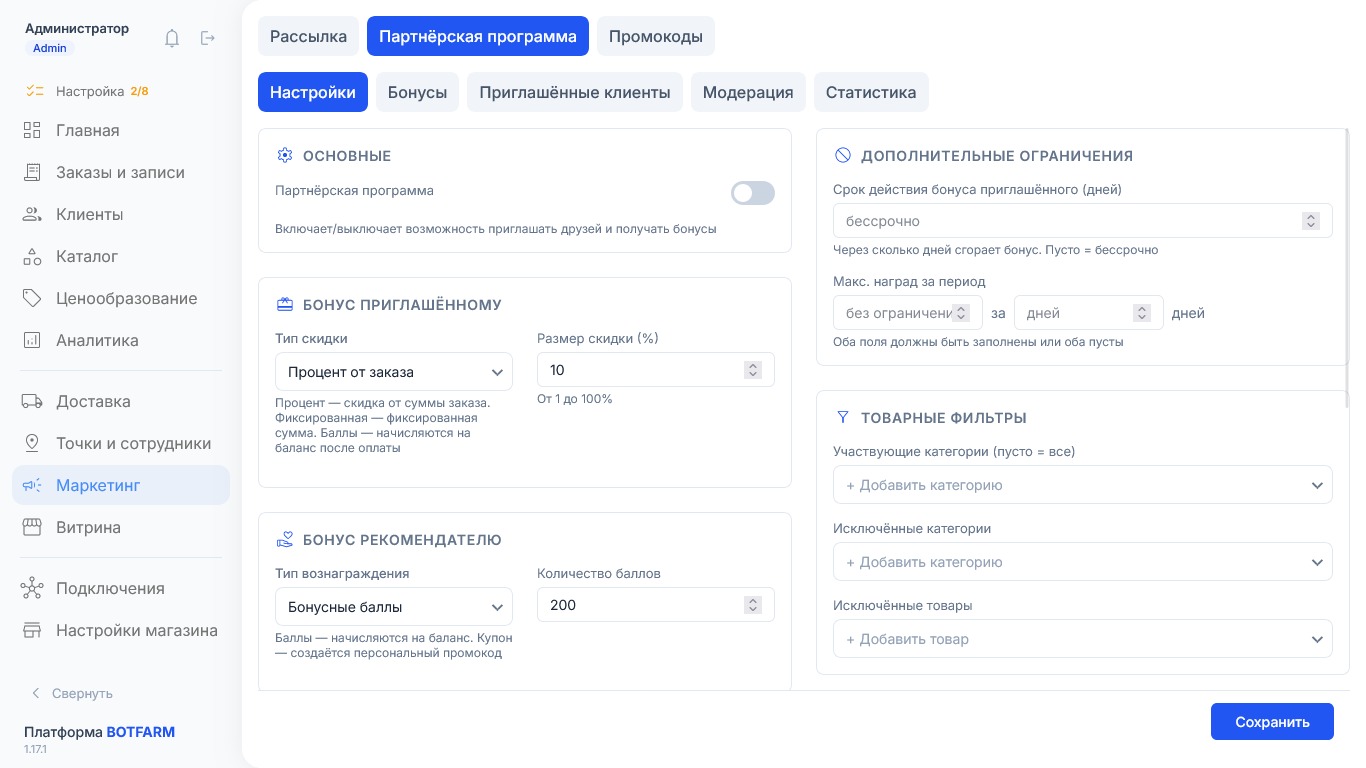
Task: Open the Бонусы sub-tab
Action: pyautogui.click(x=417, y=92)
